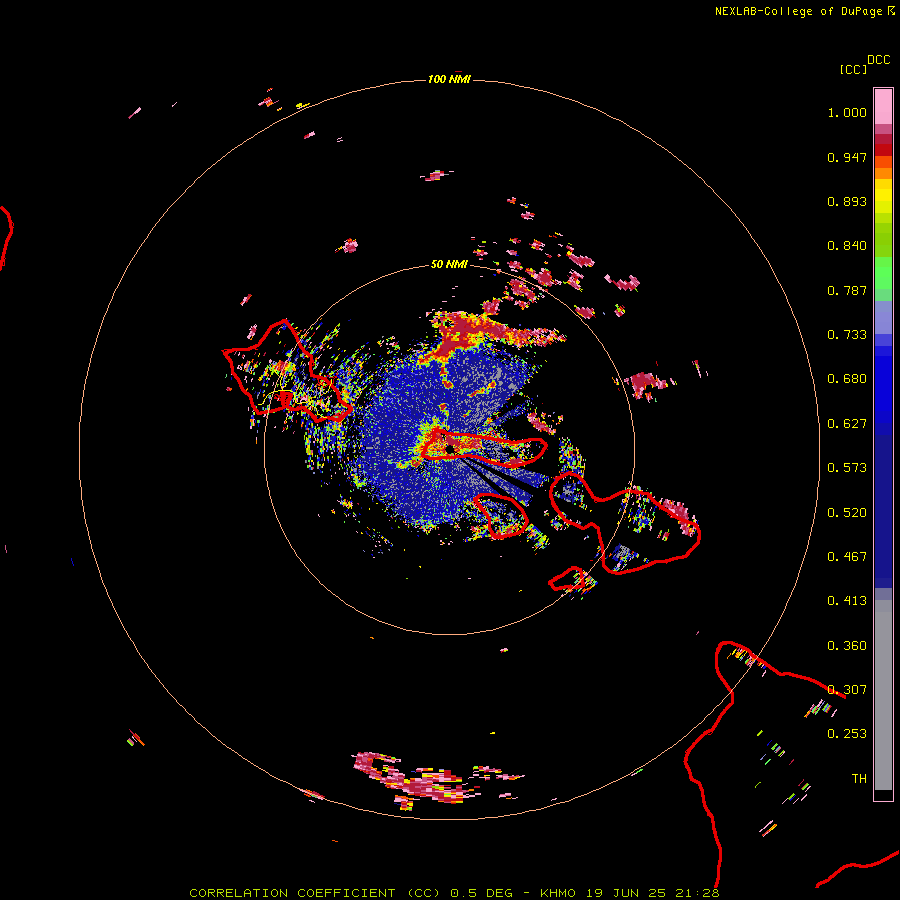Click the 0.947 color scale value
The image size is (900, 900).
847,157
